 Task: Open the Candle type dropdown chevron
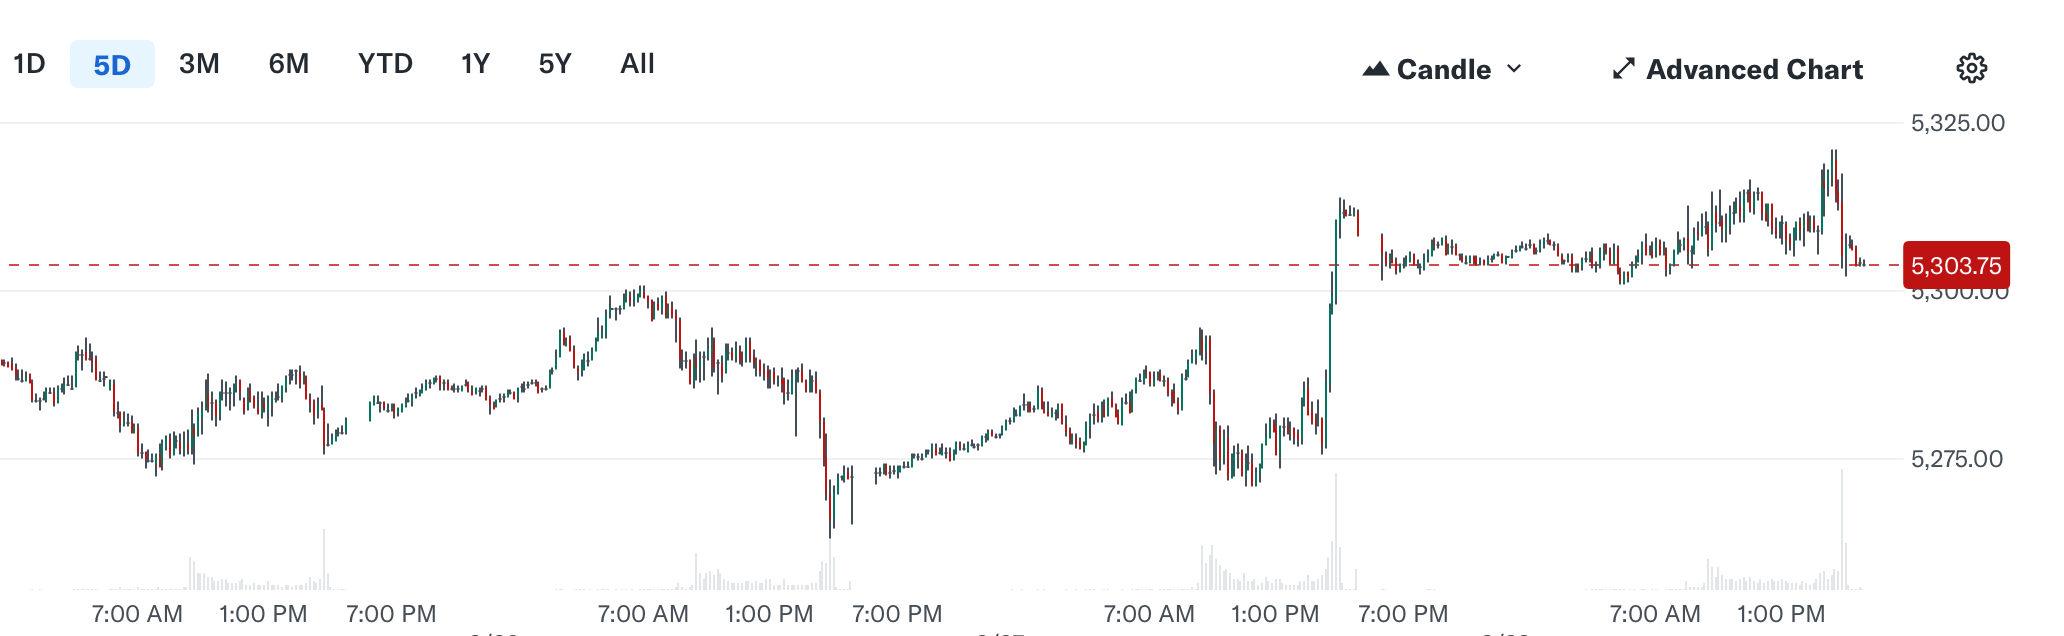coord(1514,70)
